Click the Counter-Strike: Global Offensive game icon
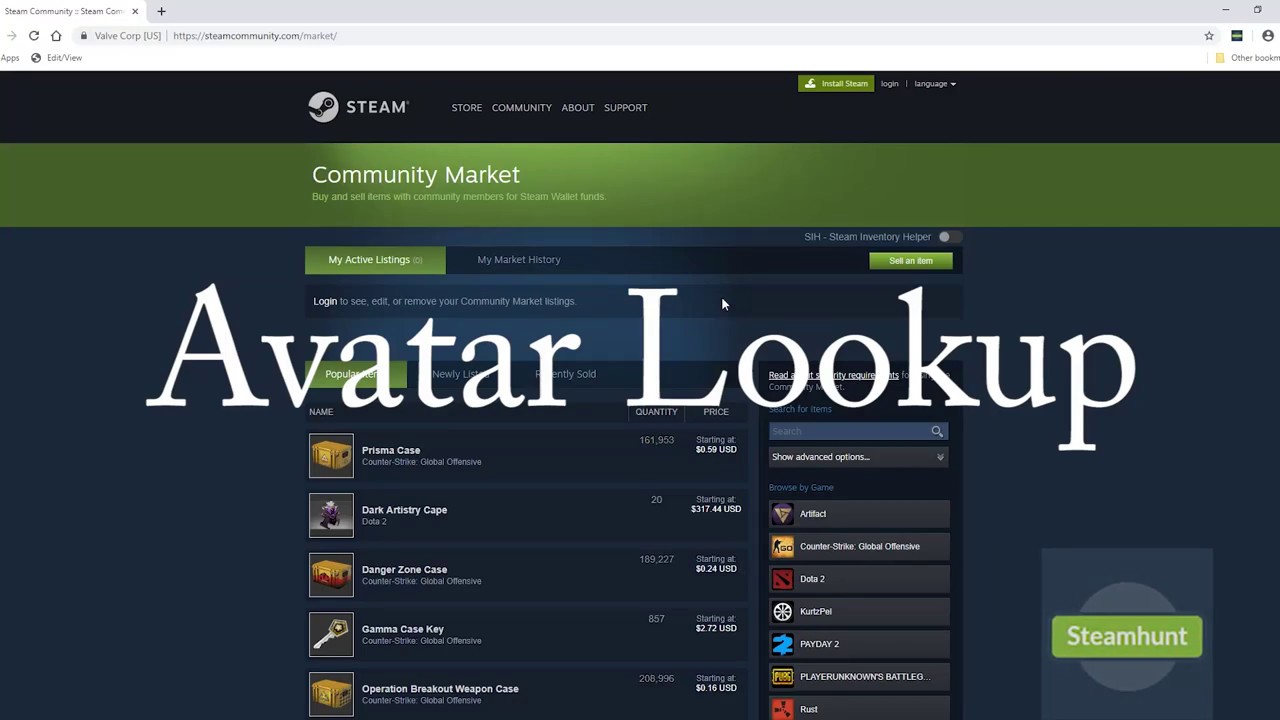The image size is (1280, 720). (x=782, y=546)
